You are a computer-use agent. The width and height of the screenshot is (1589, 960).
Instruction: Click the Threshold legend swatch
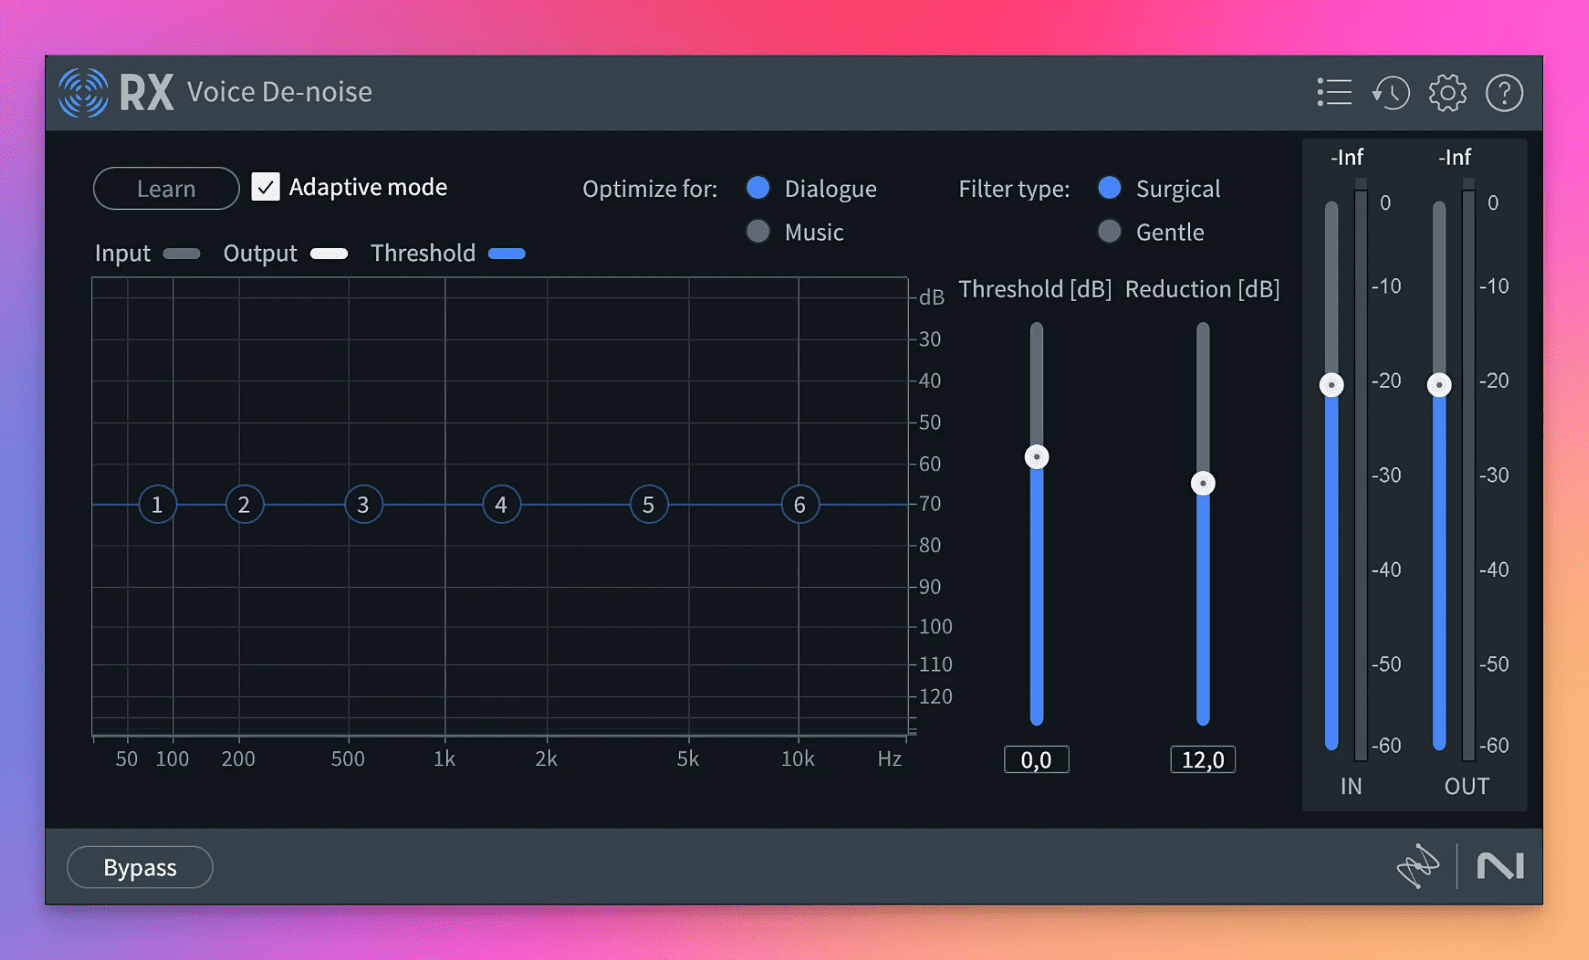point(507,254)
